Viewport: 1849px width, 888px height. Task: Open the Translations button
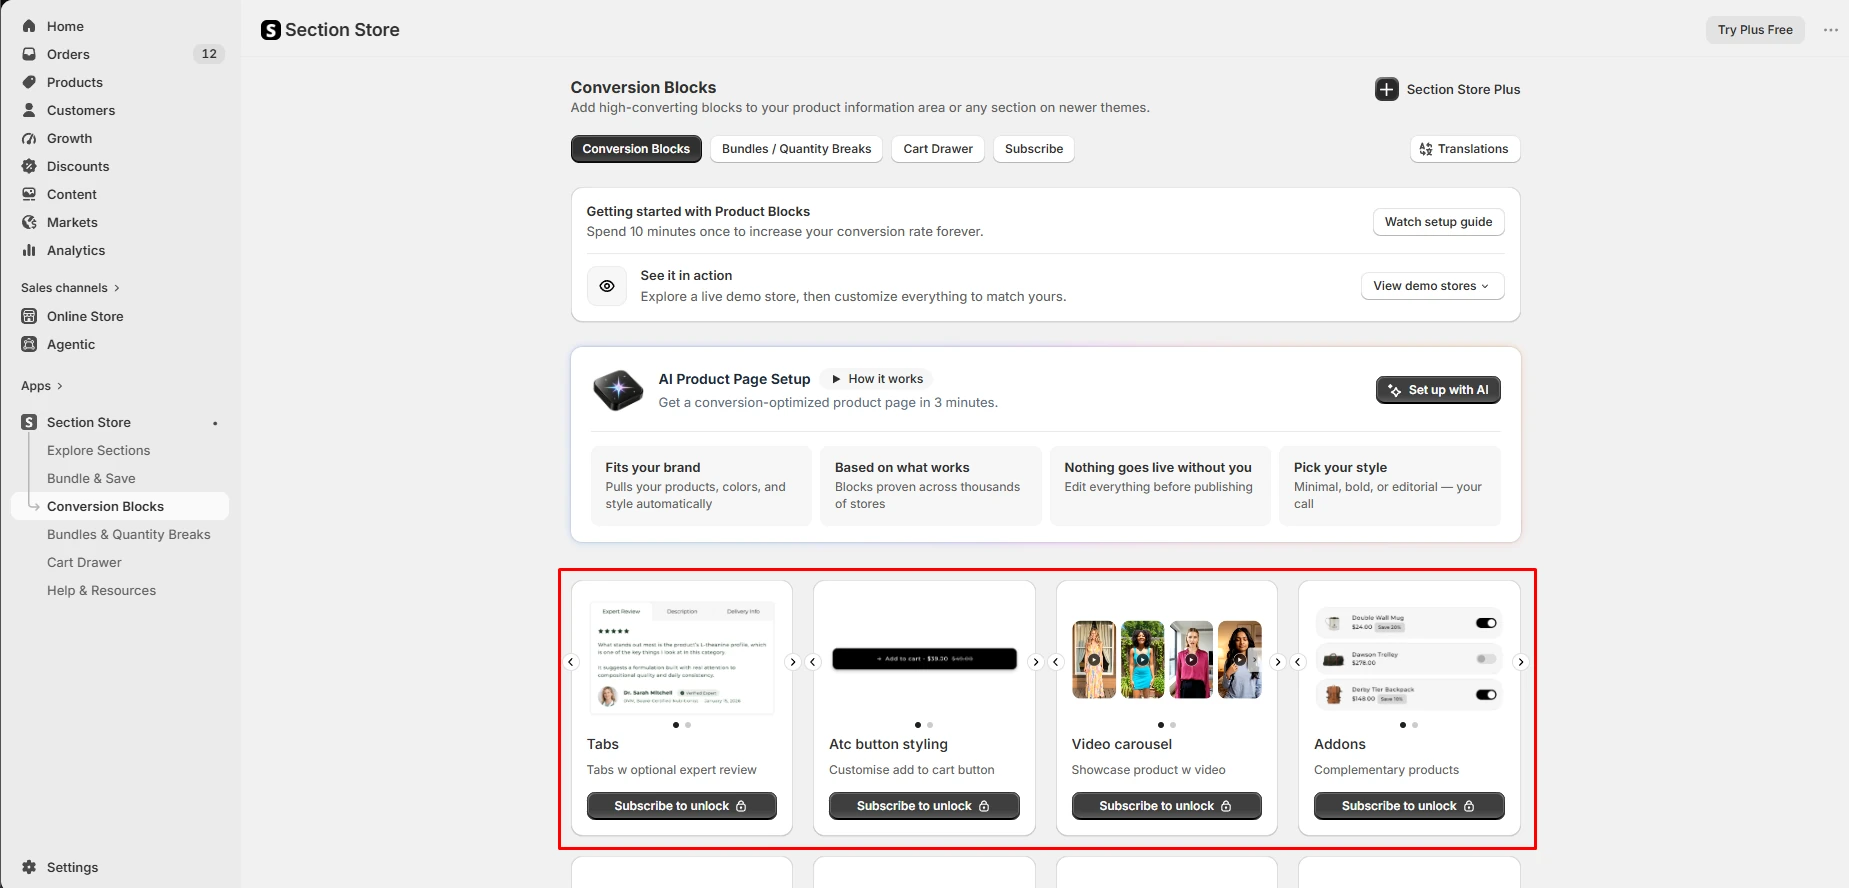tap(1465, 149)
